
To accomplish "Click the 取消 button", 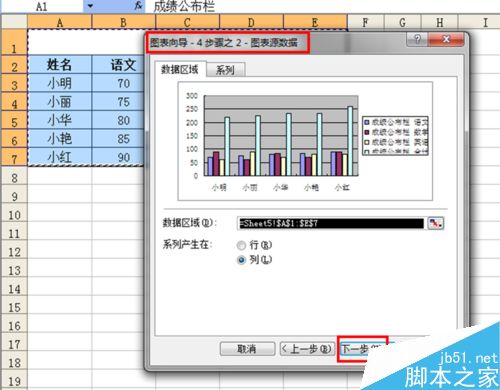I will [247, 349].
